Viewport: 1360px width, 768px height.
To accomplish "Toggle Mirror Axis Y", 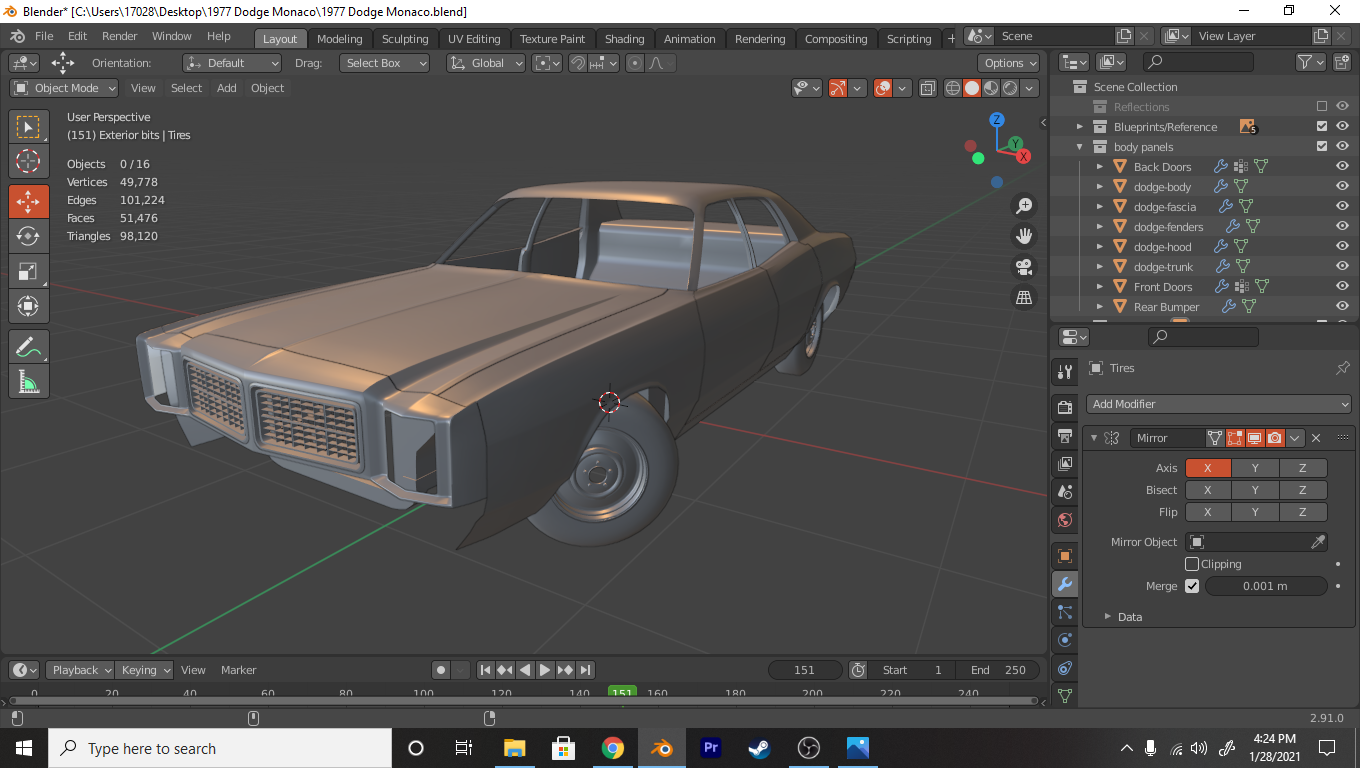I will (1255, 468).
